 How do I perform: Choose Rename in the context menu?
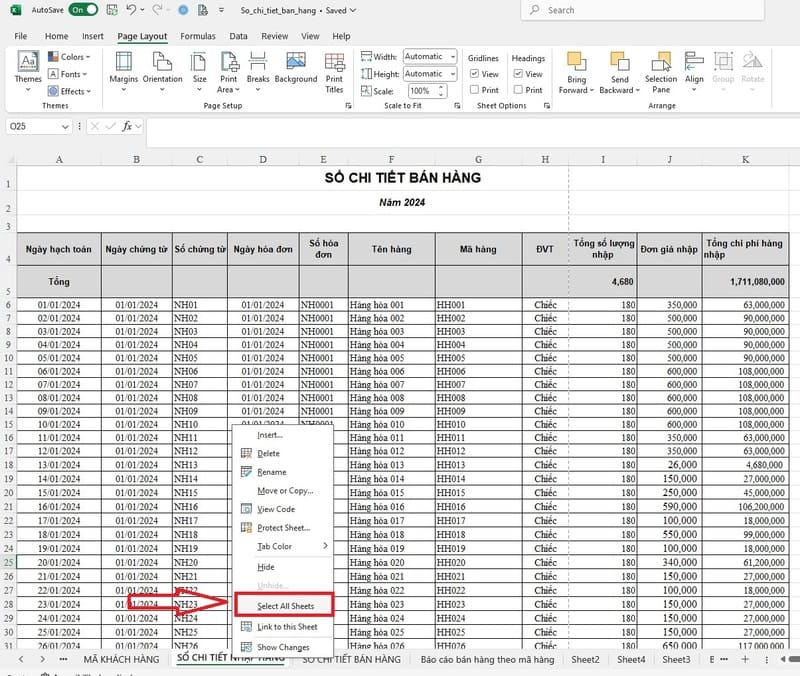coord(283,472)
